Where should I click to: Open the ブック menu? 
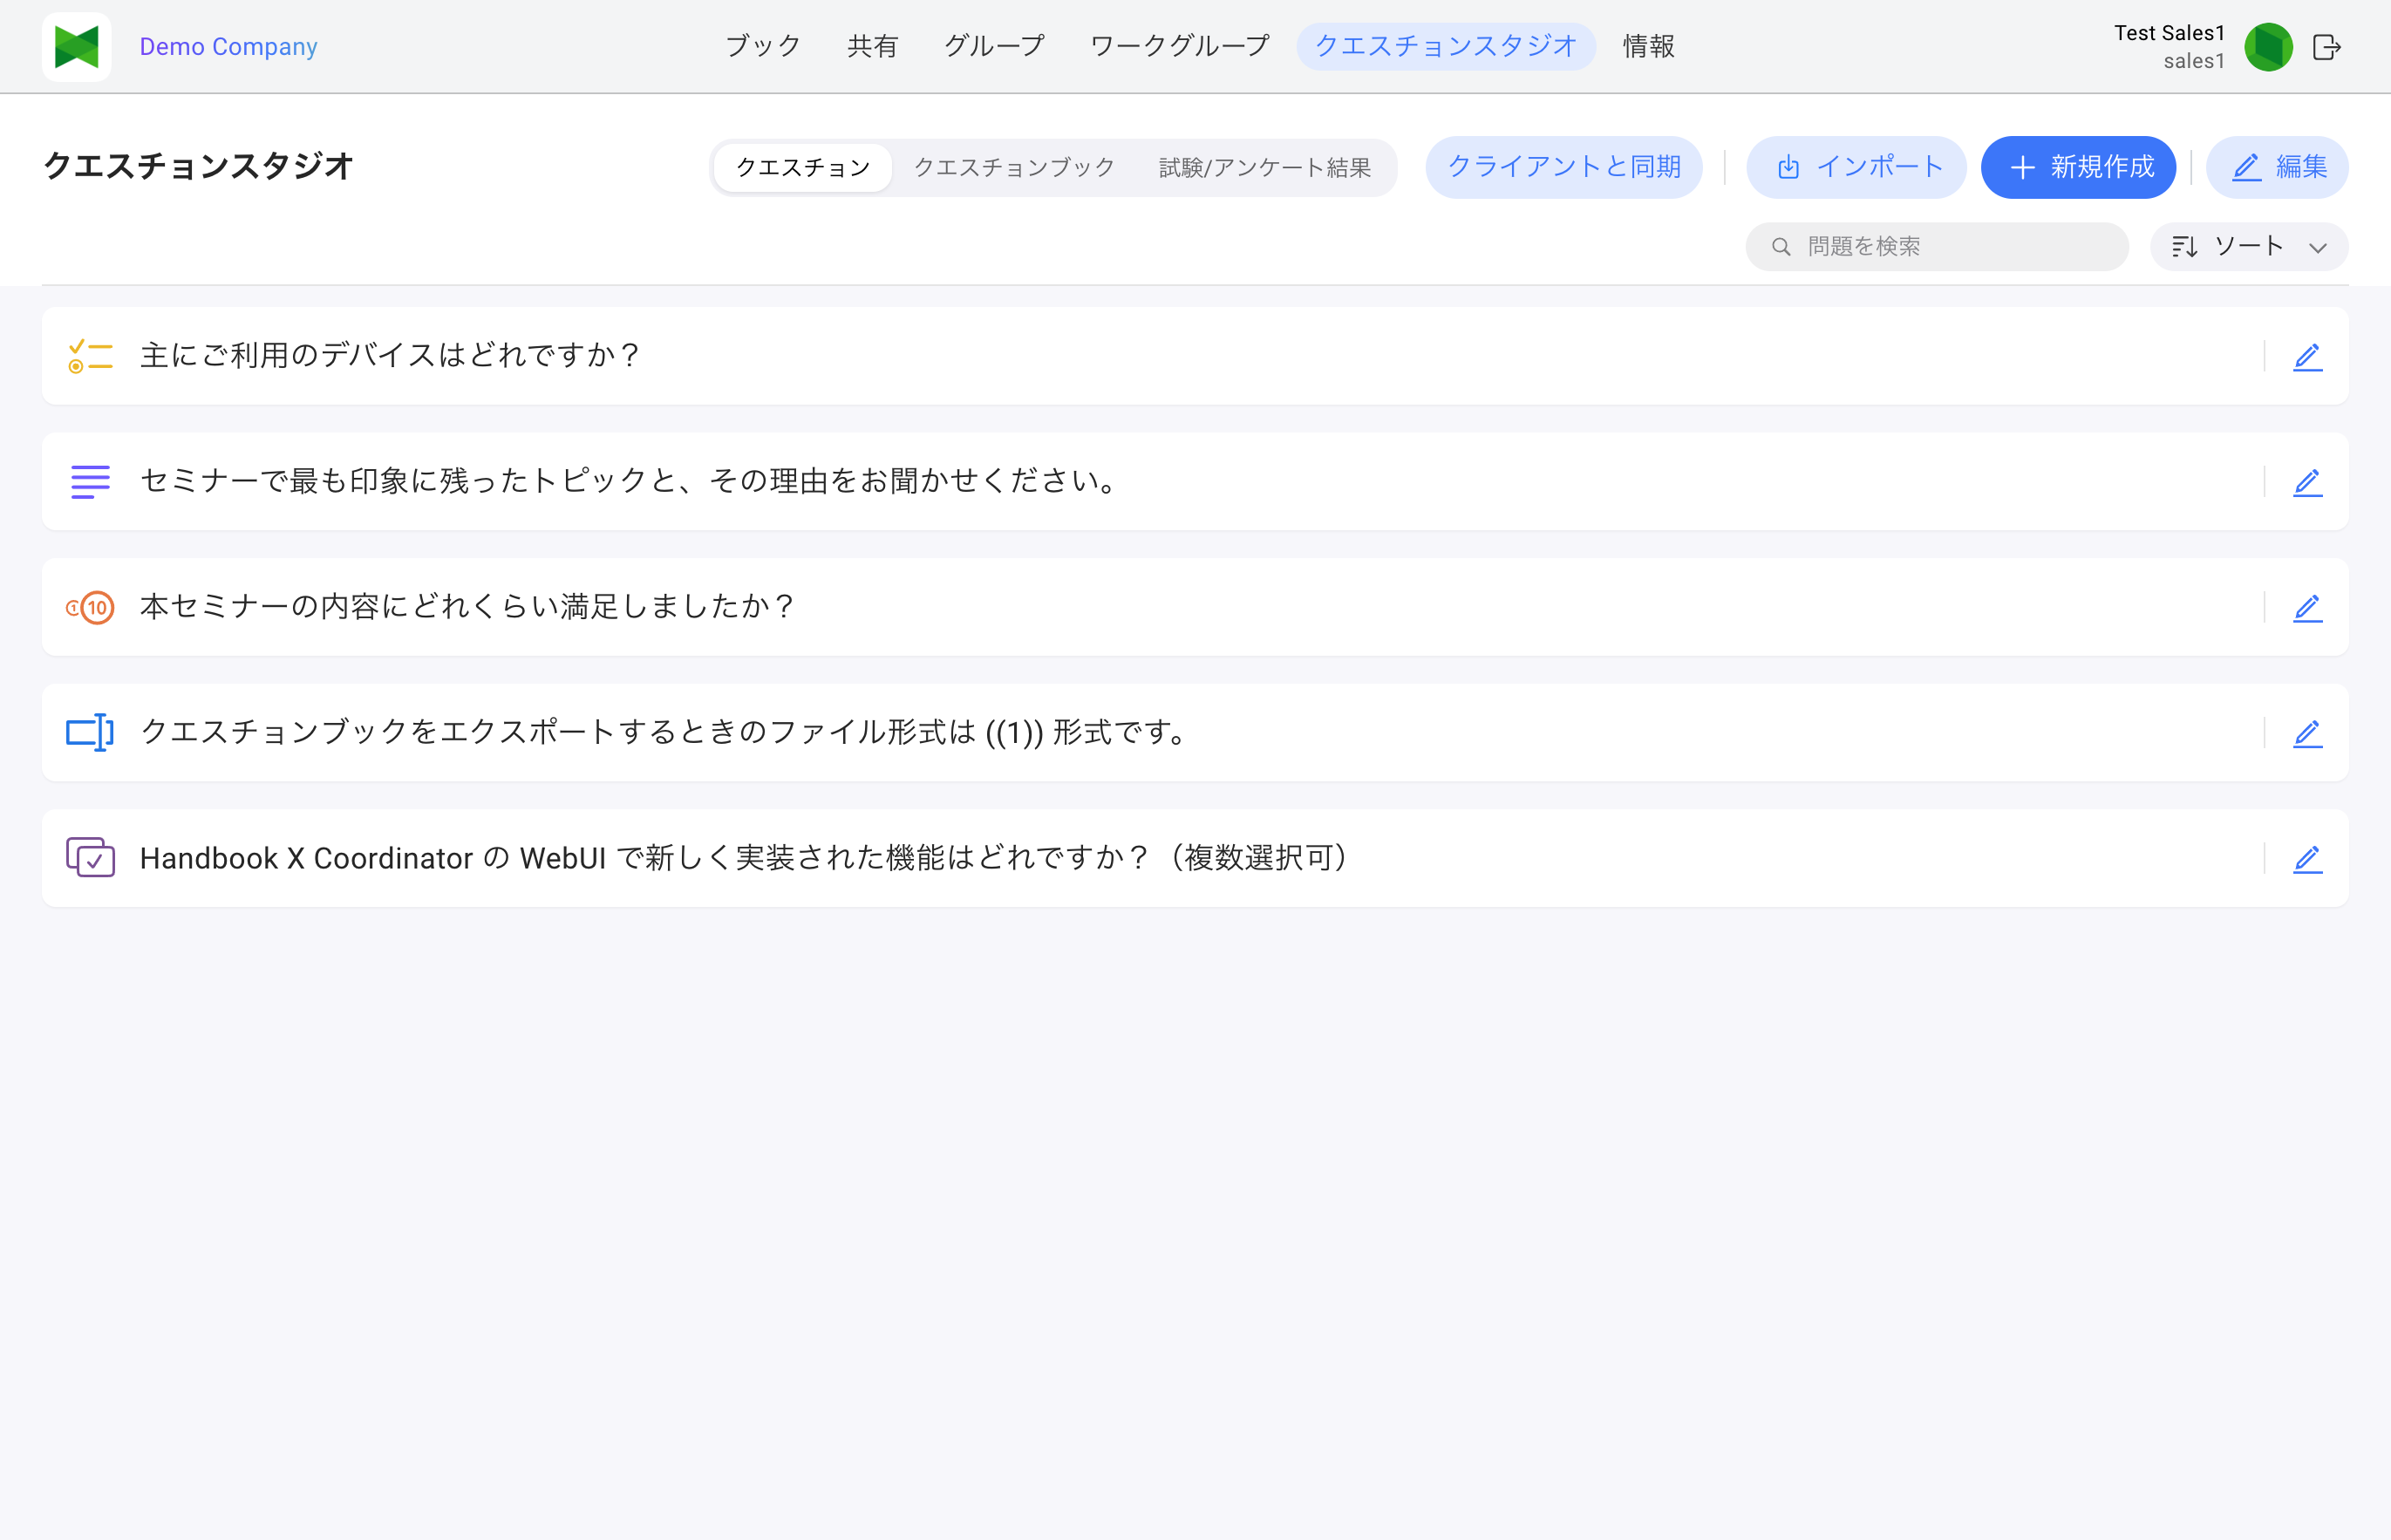point(763,46)
